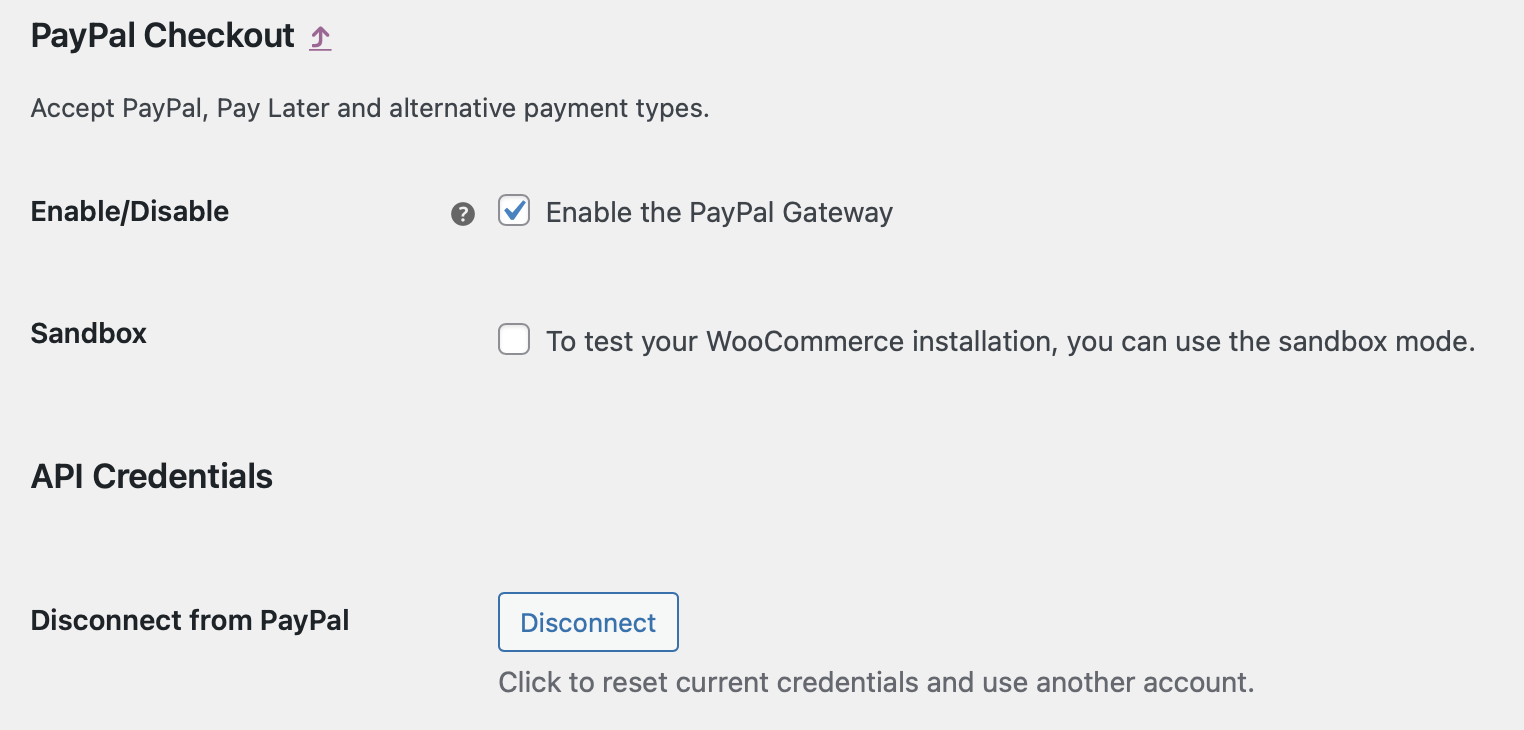The width and height of the screenshot is (1524, 730).
Task: Click the gray question mark in the Enable/Disable row
Action: 462,212
